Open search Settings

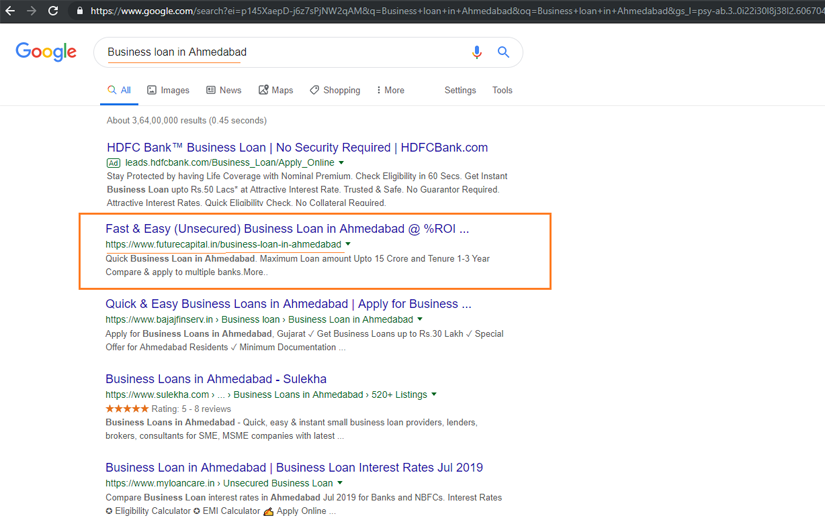(x=460, y=90)
